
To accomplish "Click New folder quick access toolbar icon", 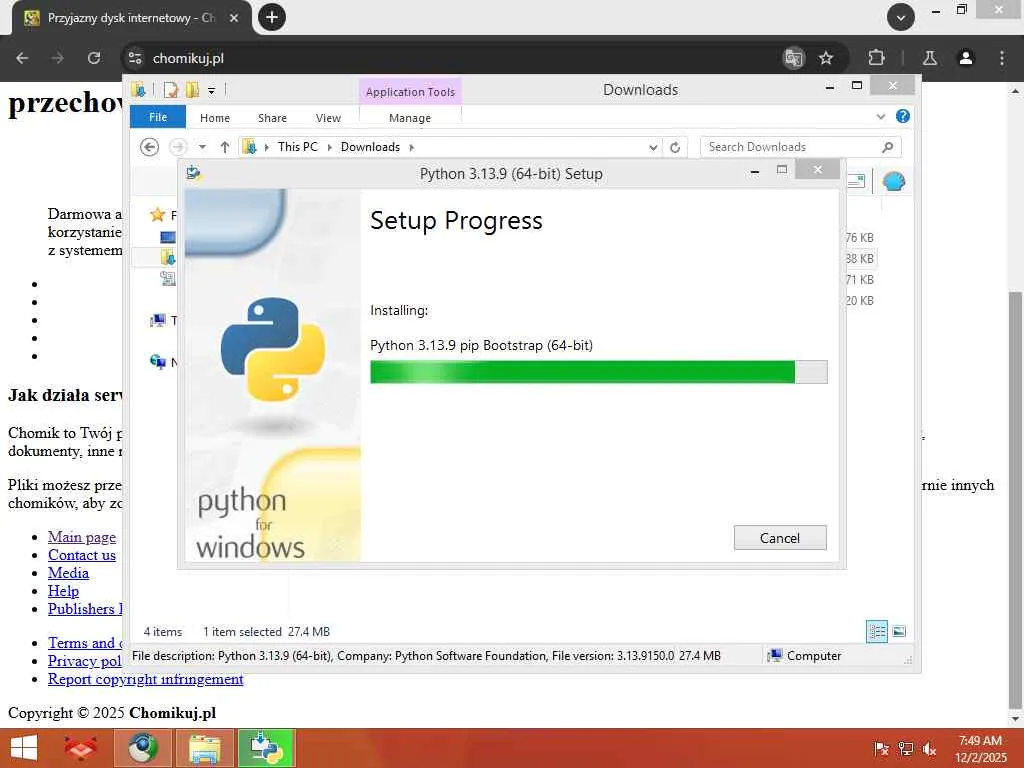I will click(x=192, y=89).
